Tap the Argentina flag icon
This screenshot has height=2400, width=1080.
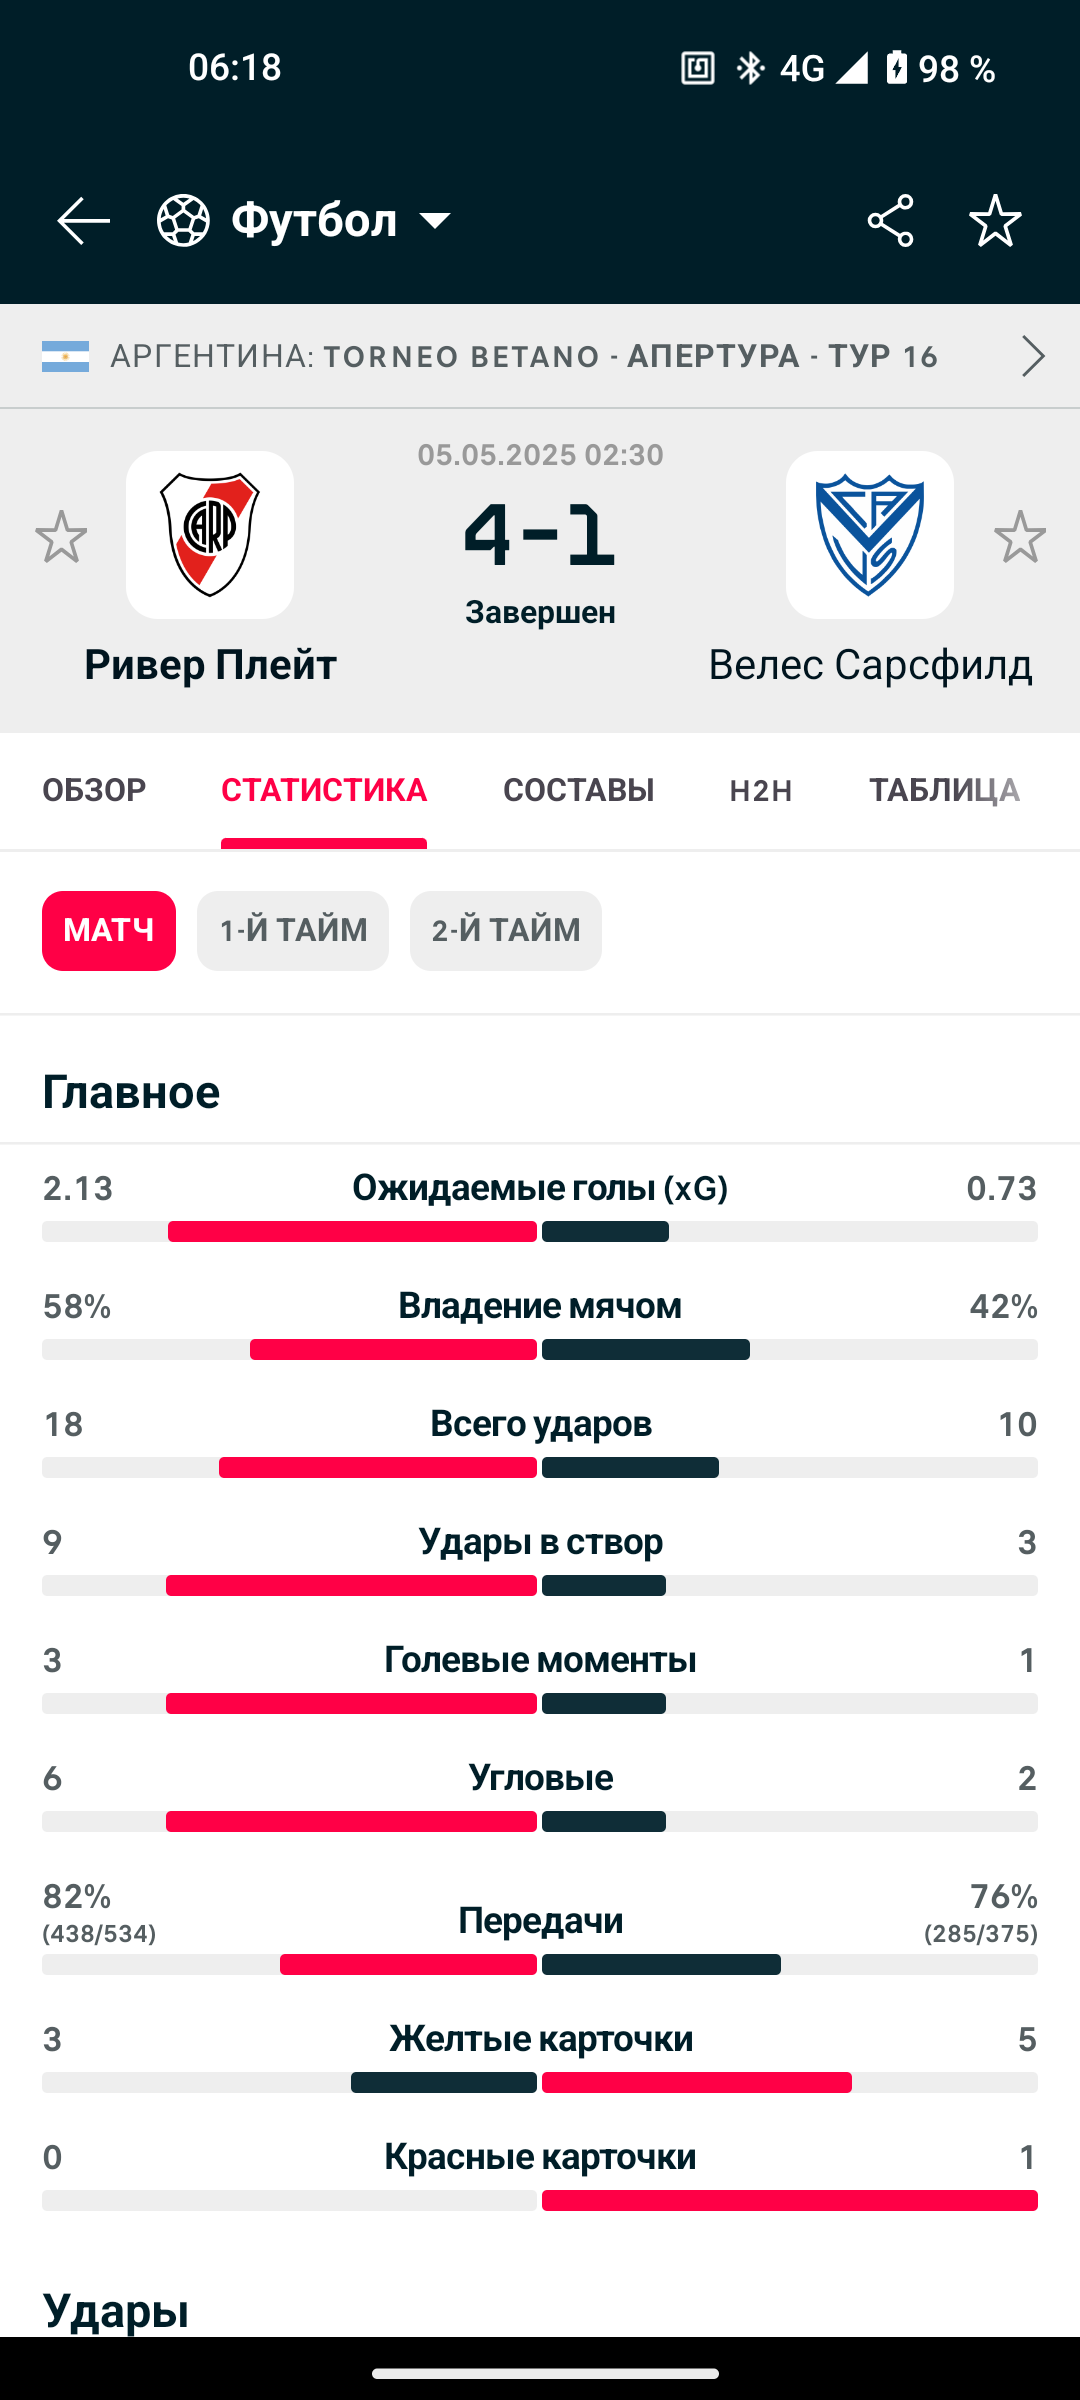65,356
